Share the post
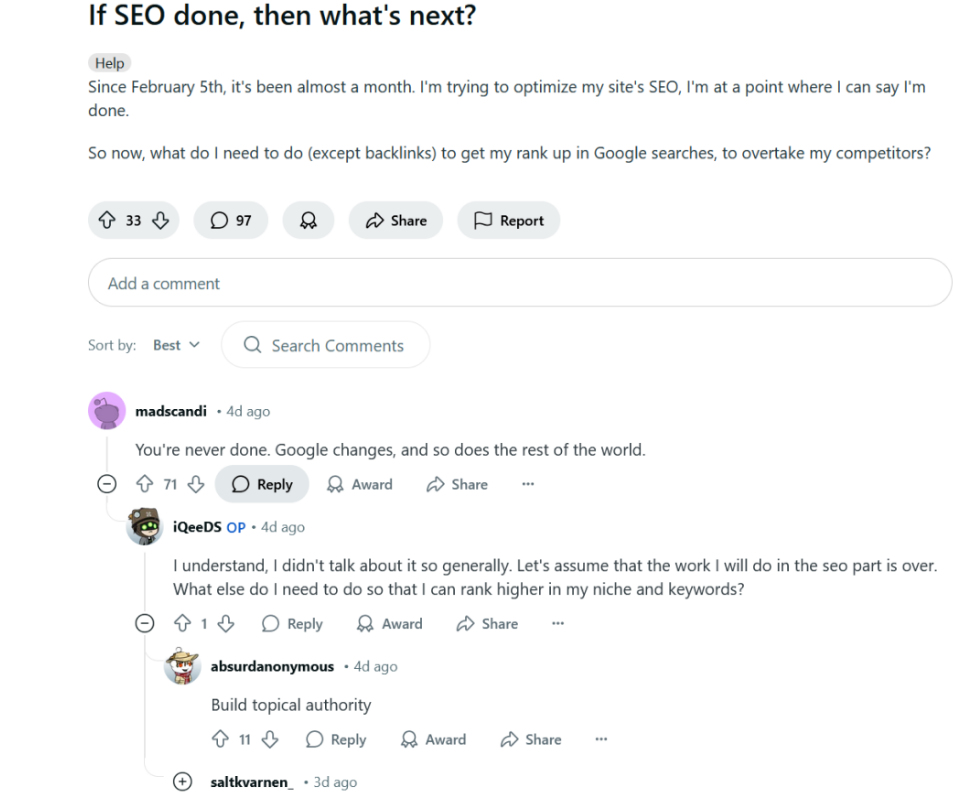This screenshot has width=975, height=809. [x=395, y=220]
